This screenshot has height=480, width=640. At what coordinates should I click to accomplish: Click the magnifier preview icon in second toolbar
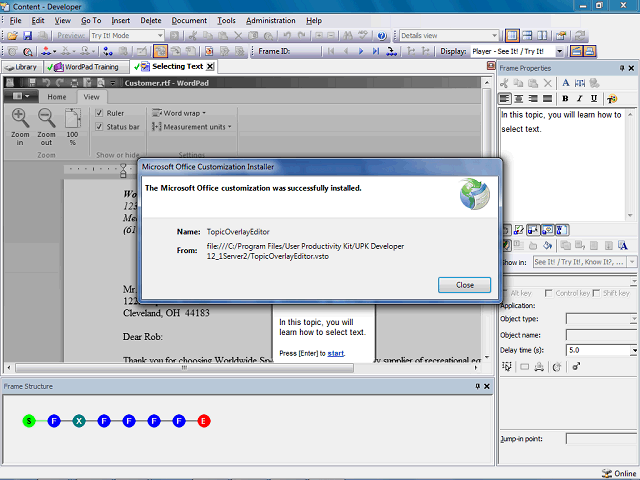(27, 51)
